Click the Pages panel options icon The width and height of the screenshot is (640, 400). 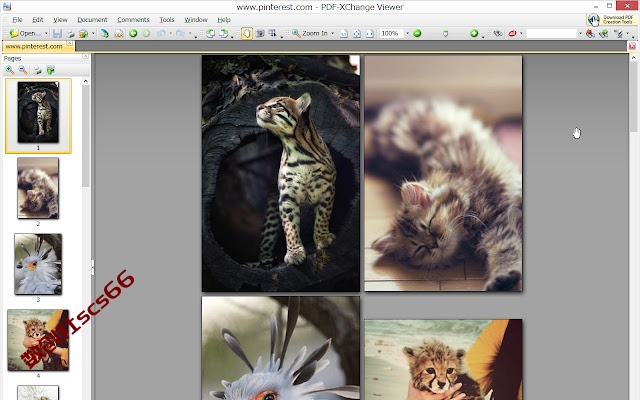pos(51,70)
